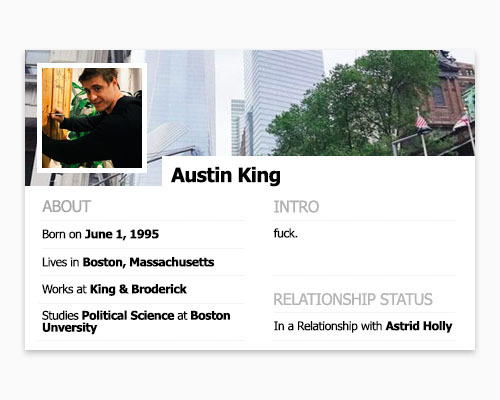
Task: Select the 'Works at' row label
Action: point(64,289)
